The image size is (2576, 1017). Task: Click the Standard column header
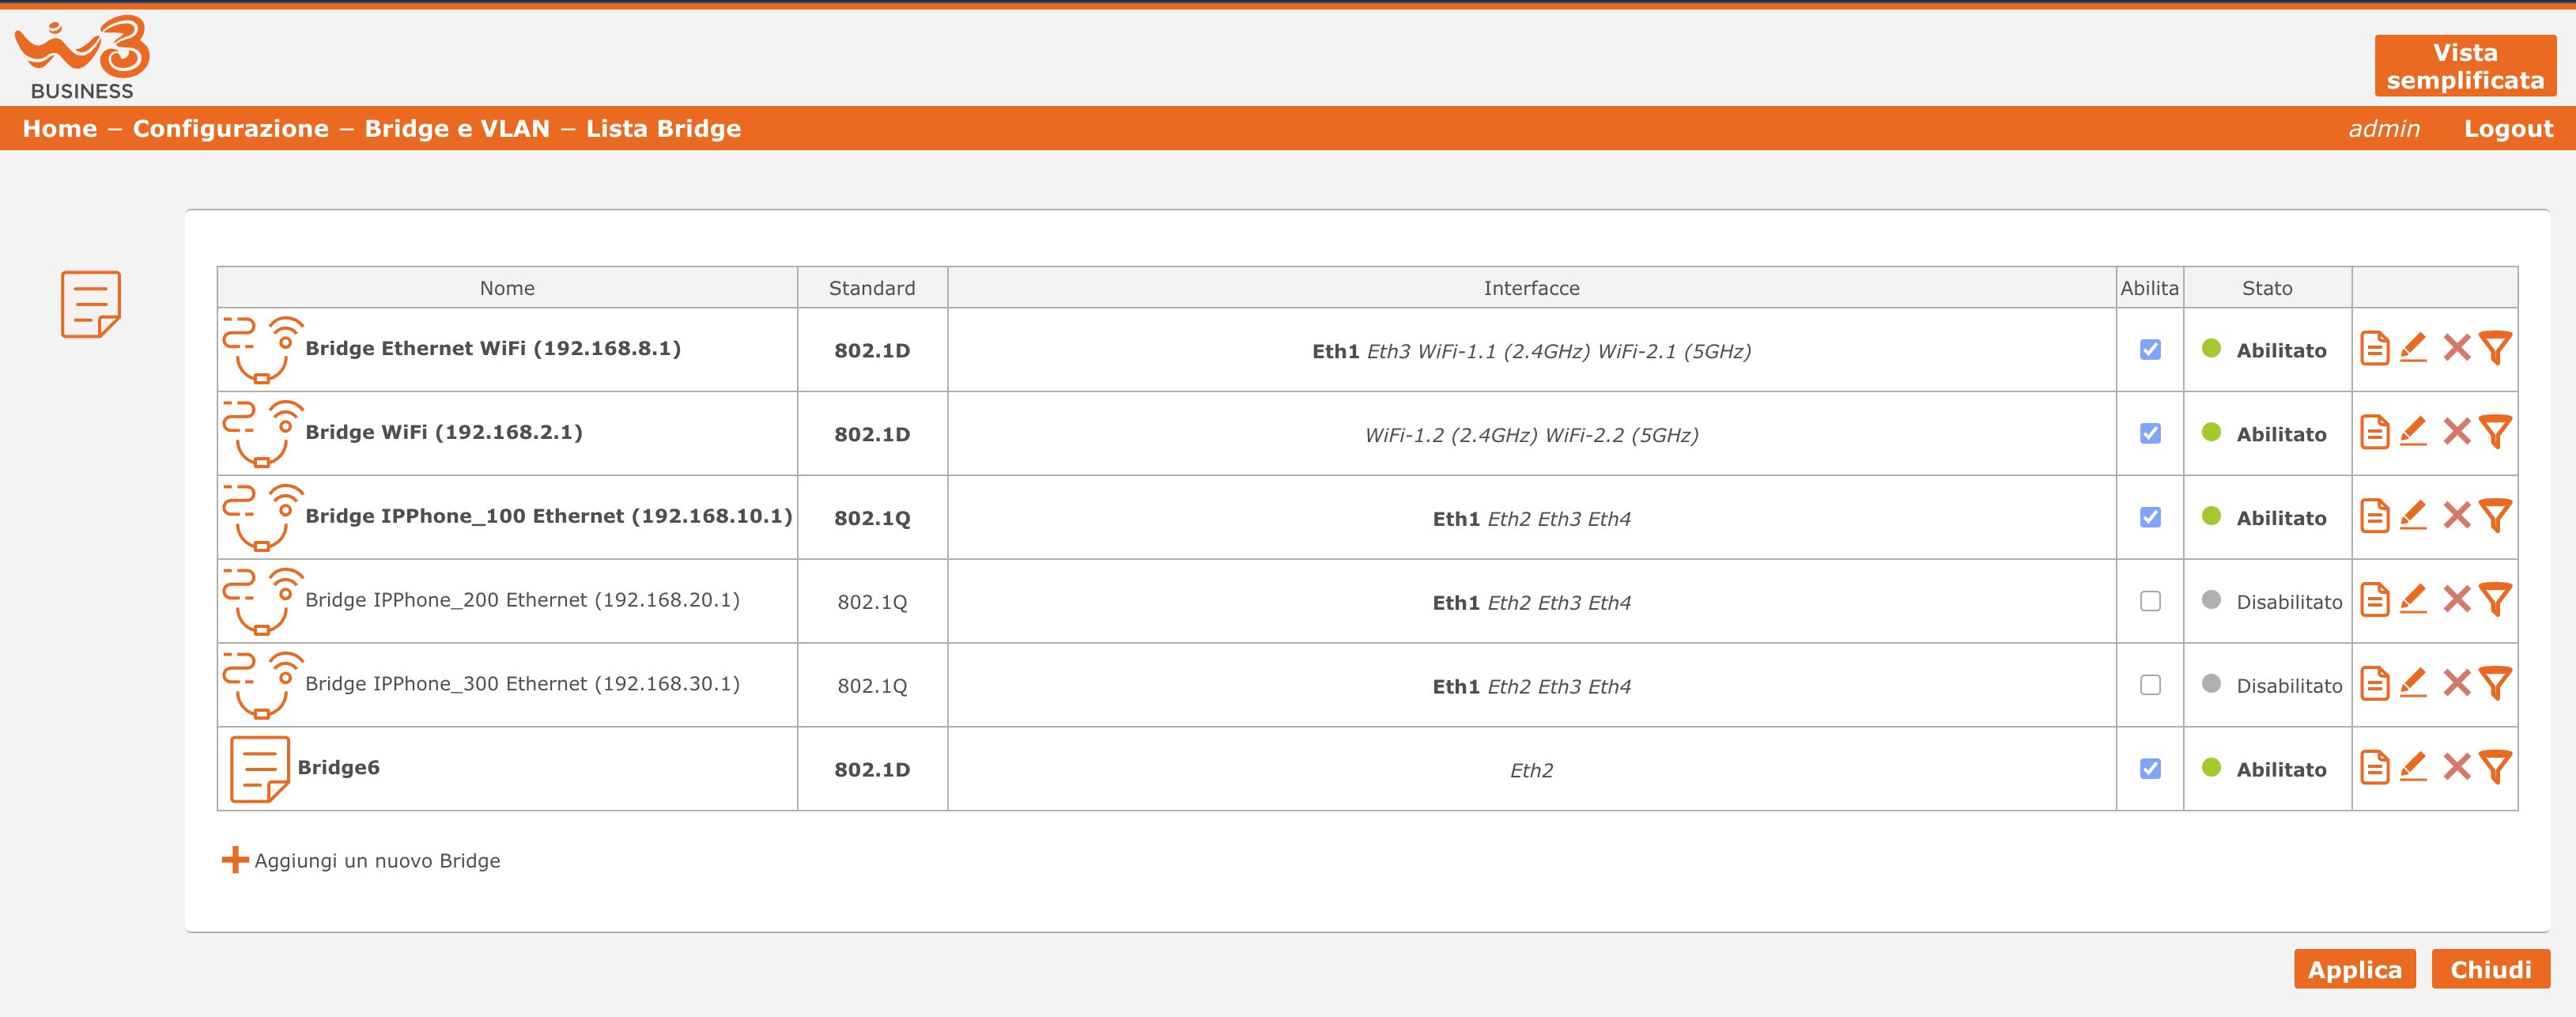[x=872, y=288]
